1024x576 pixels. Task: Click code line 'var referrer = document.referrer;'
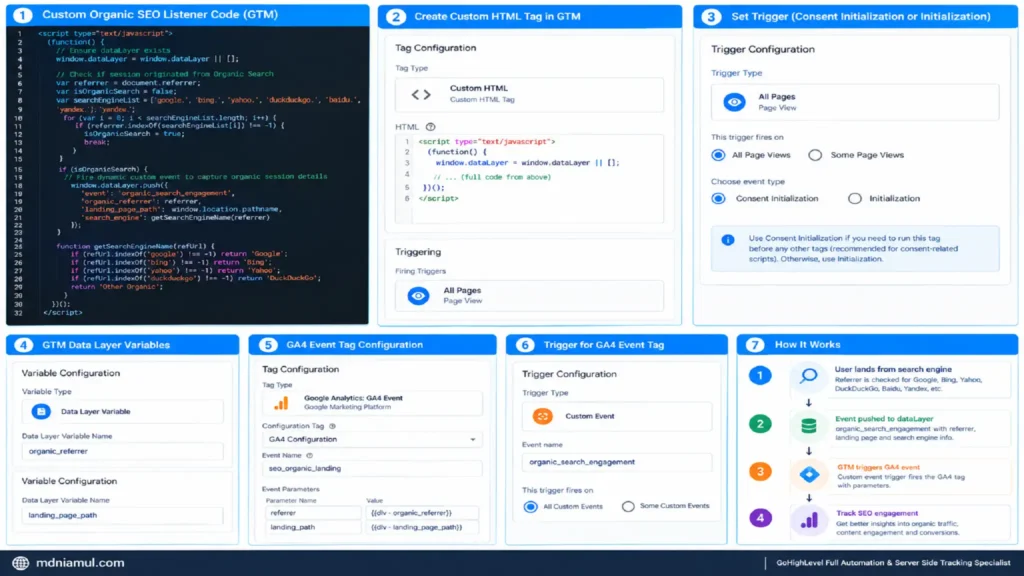point(127,83)
